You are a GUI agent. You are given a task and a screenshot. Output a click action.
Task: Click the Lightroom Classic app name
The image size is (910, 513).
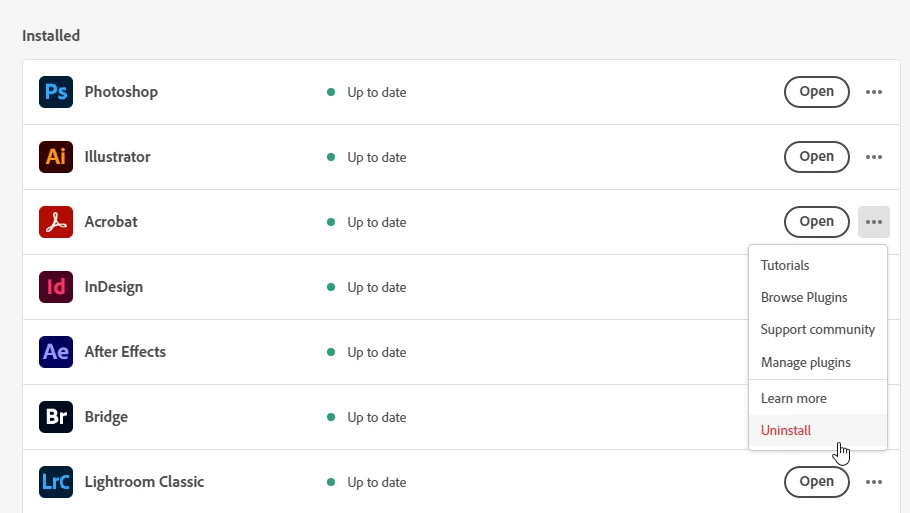[x=145, y=482]
